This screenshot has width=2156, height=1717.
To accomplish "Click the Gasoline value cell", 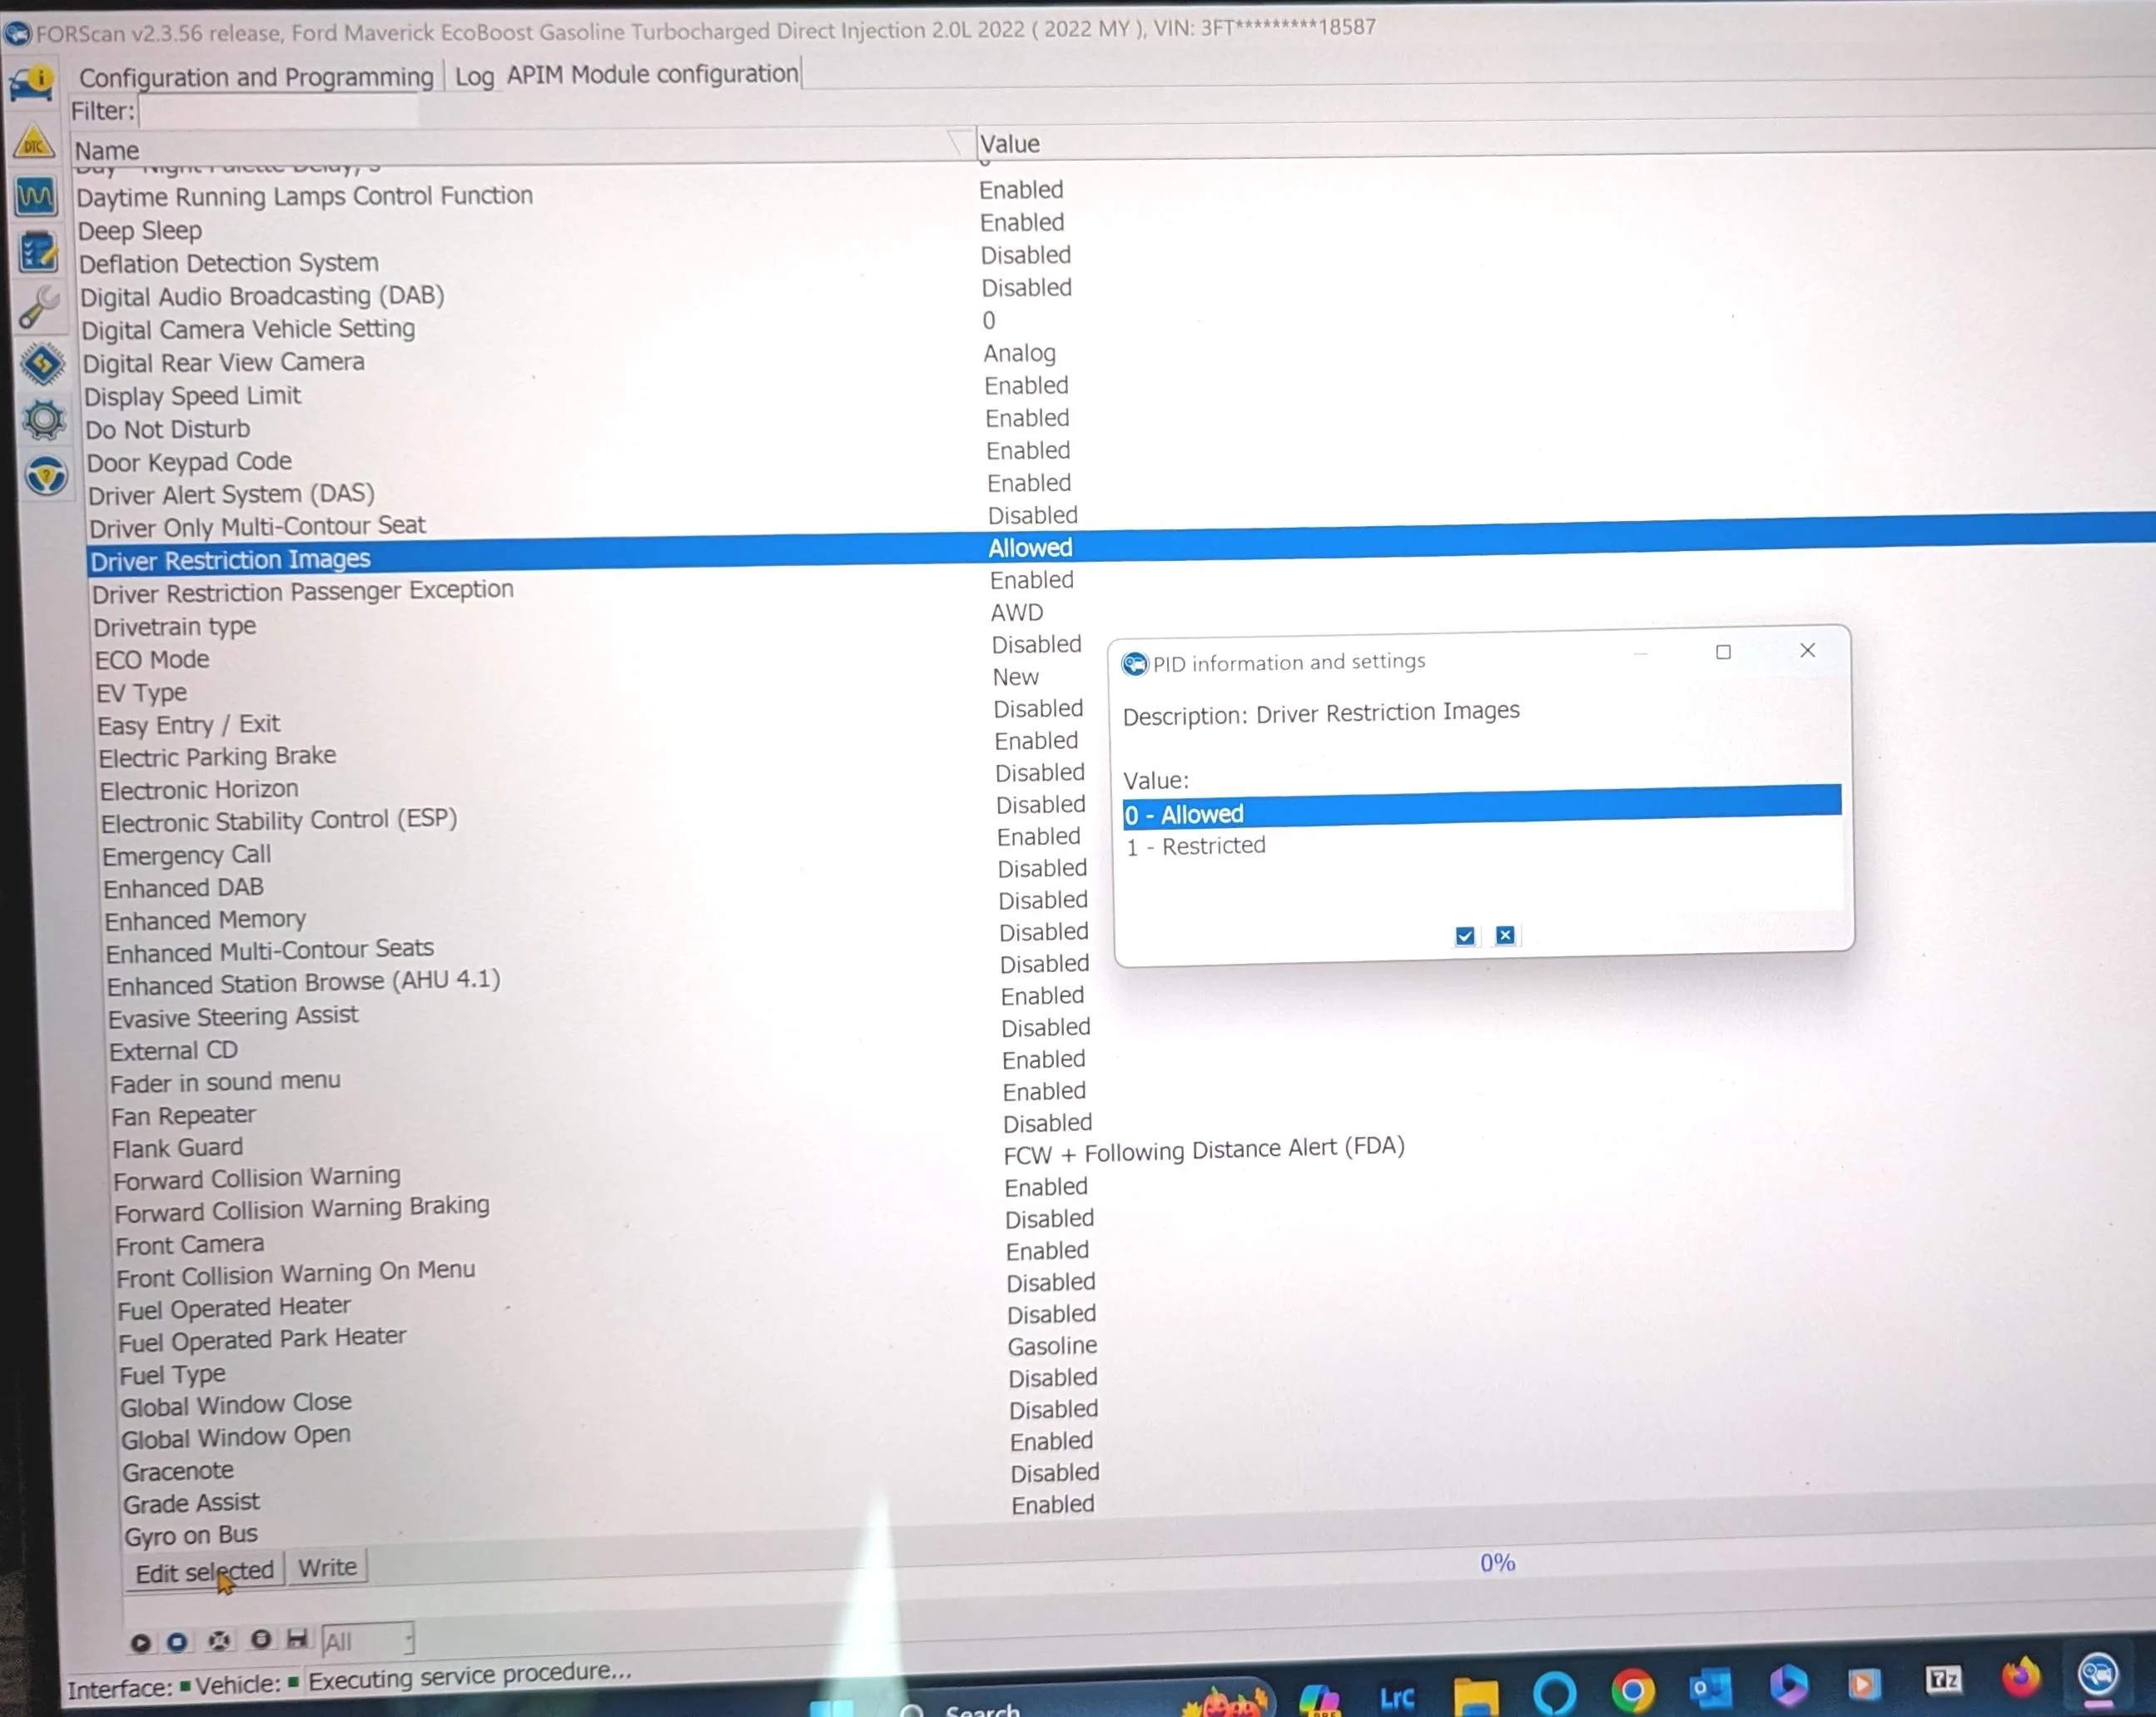I will [x=1052, y=1346].
